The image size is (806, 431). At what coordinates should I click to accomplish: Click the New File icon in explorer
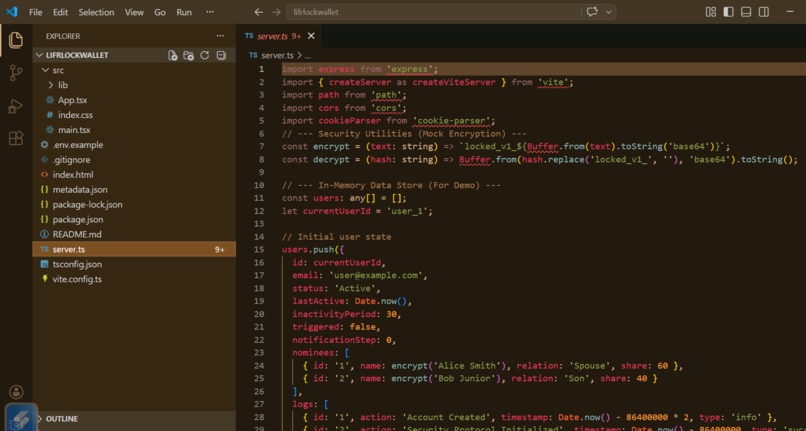(173, 55)
